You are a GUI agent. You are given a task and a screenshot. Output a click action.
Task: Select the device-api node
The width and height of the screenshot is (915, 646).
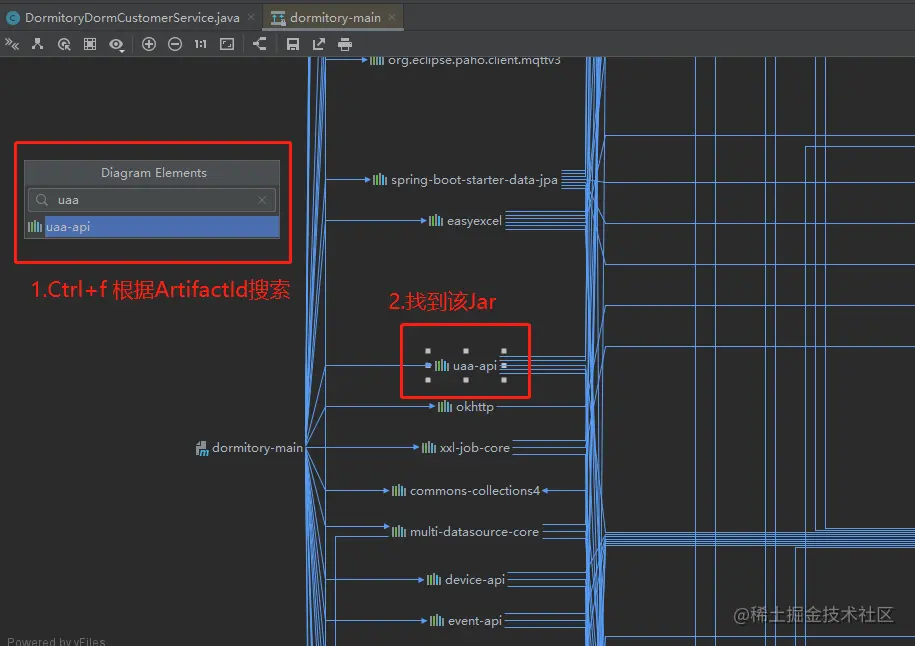click(466, 579)
